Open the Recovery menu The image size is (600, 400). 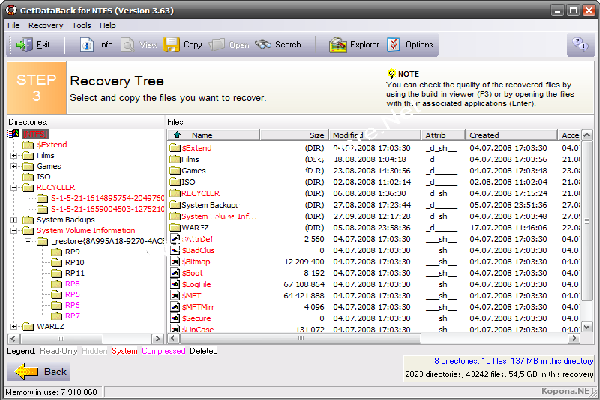pos(46,25)
